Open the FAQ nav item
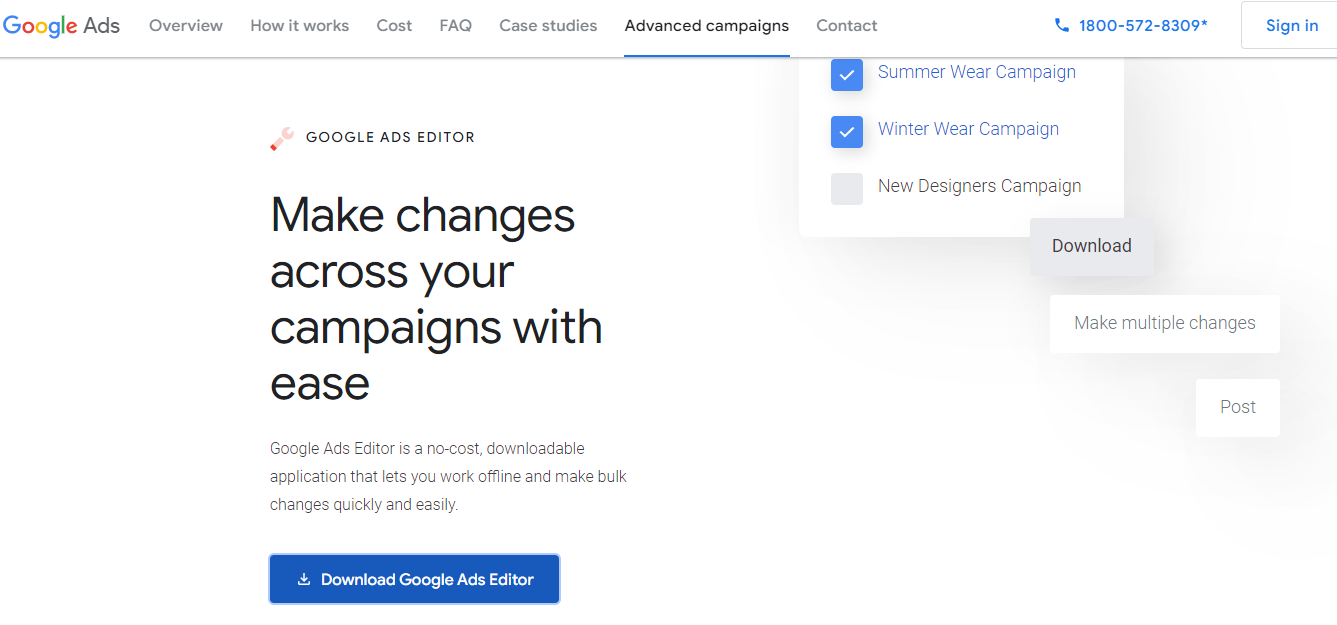 pyautogui.click(x=456, y=26)
